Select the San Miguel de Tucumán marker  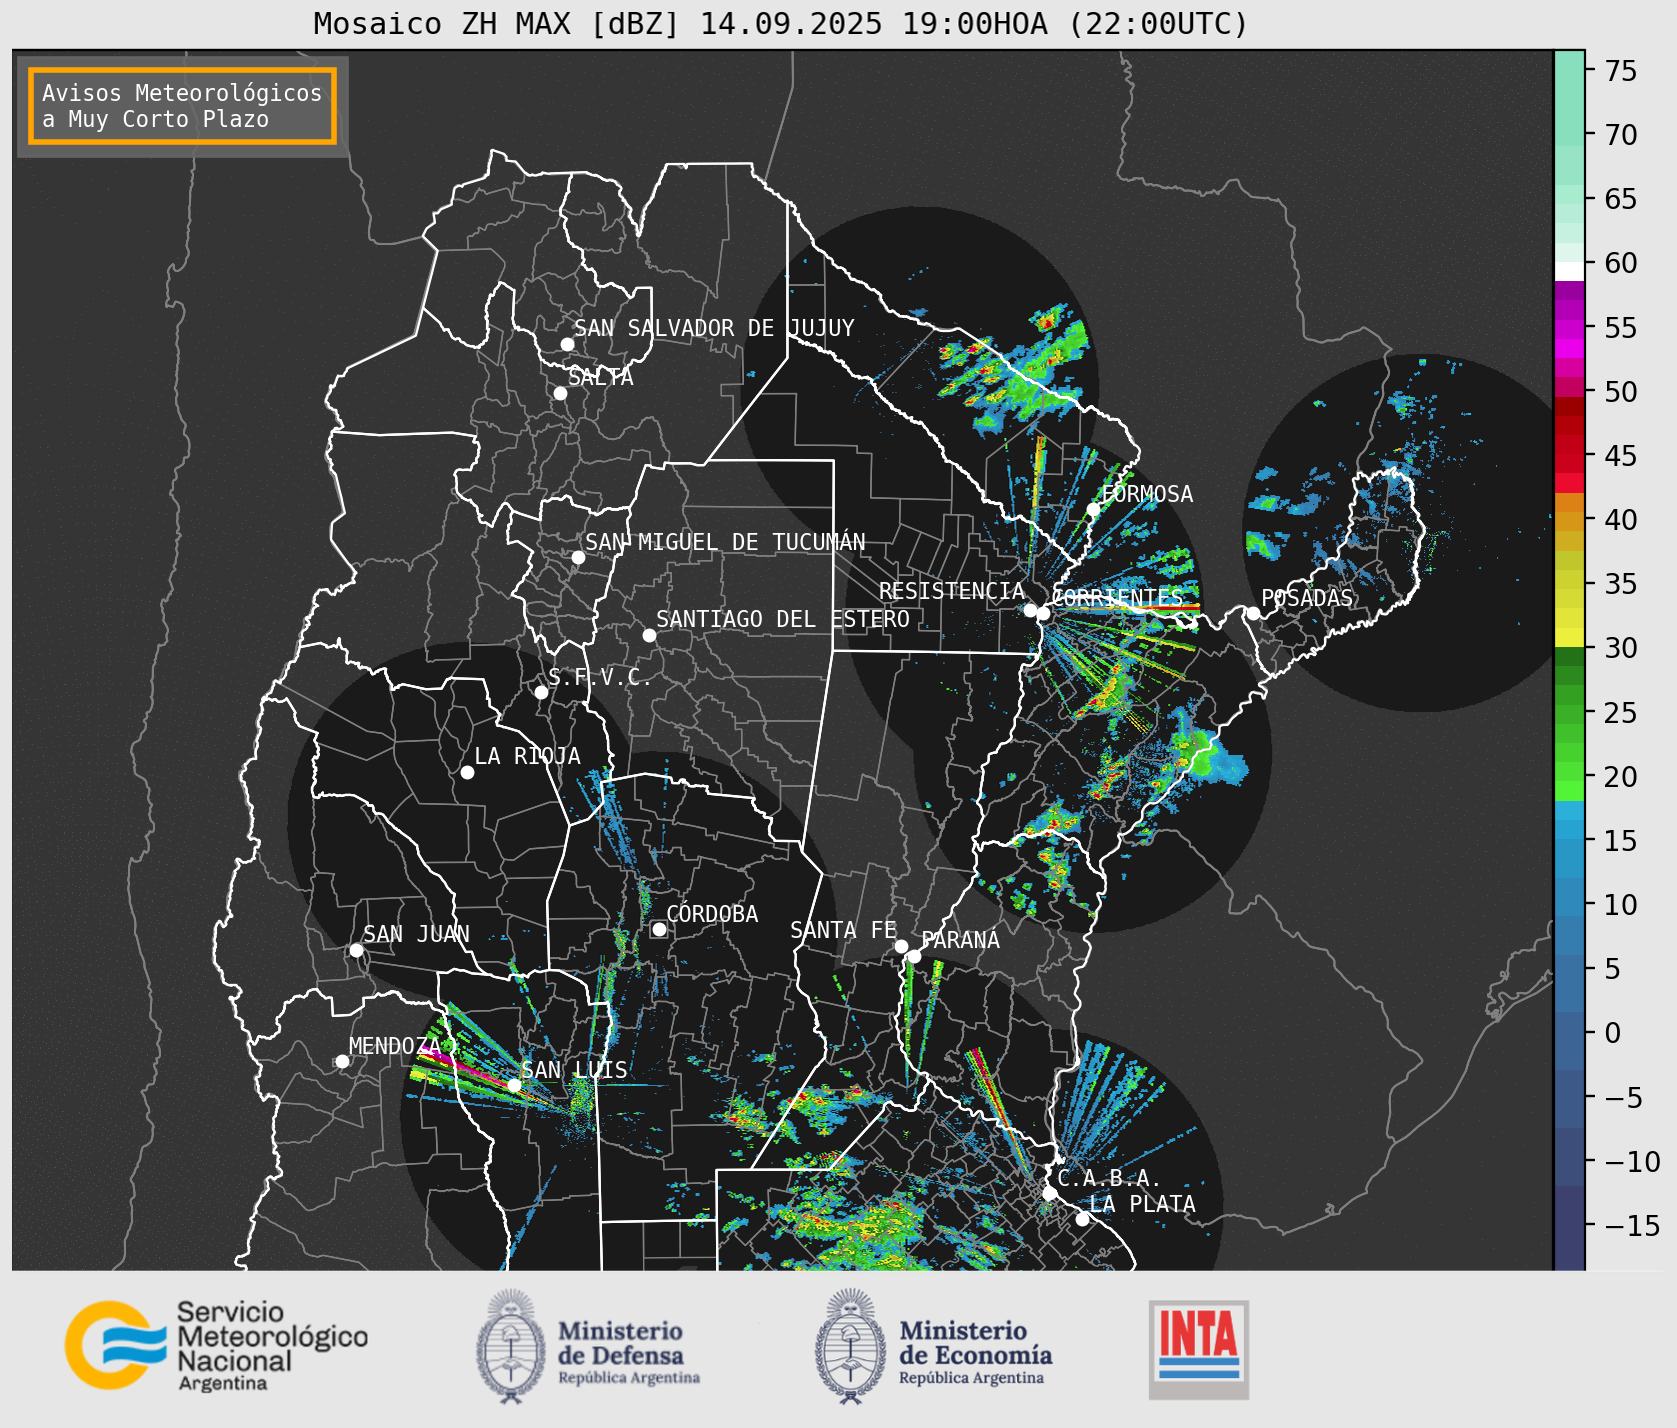pyautogui.click(x=578, y=557)
